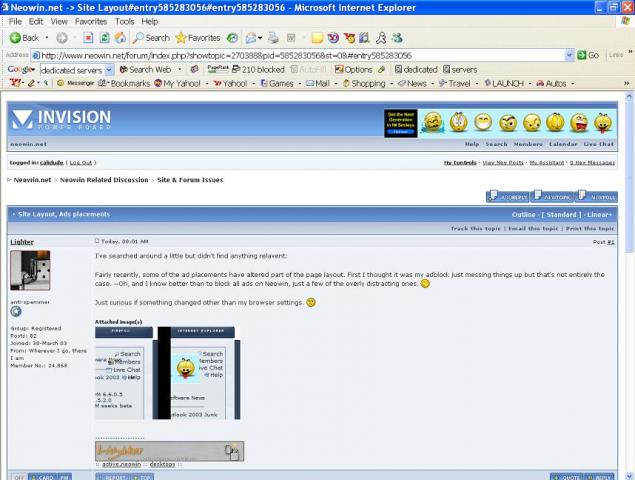Viewport: 635px width, 480px height.
Task: Click the Forward navigation arrow
Action: tap(62, 38)
